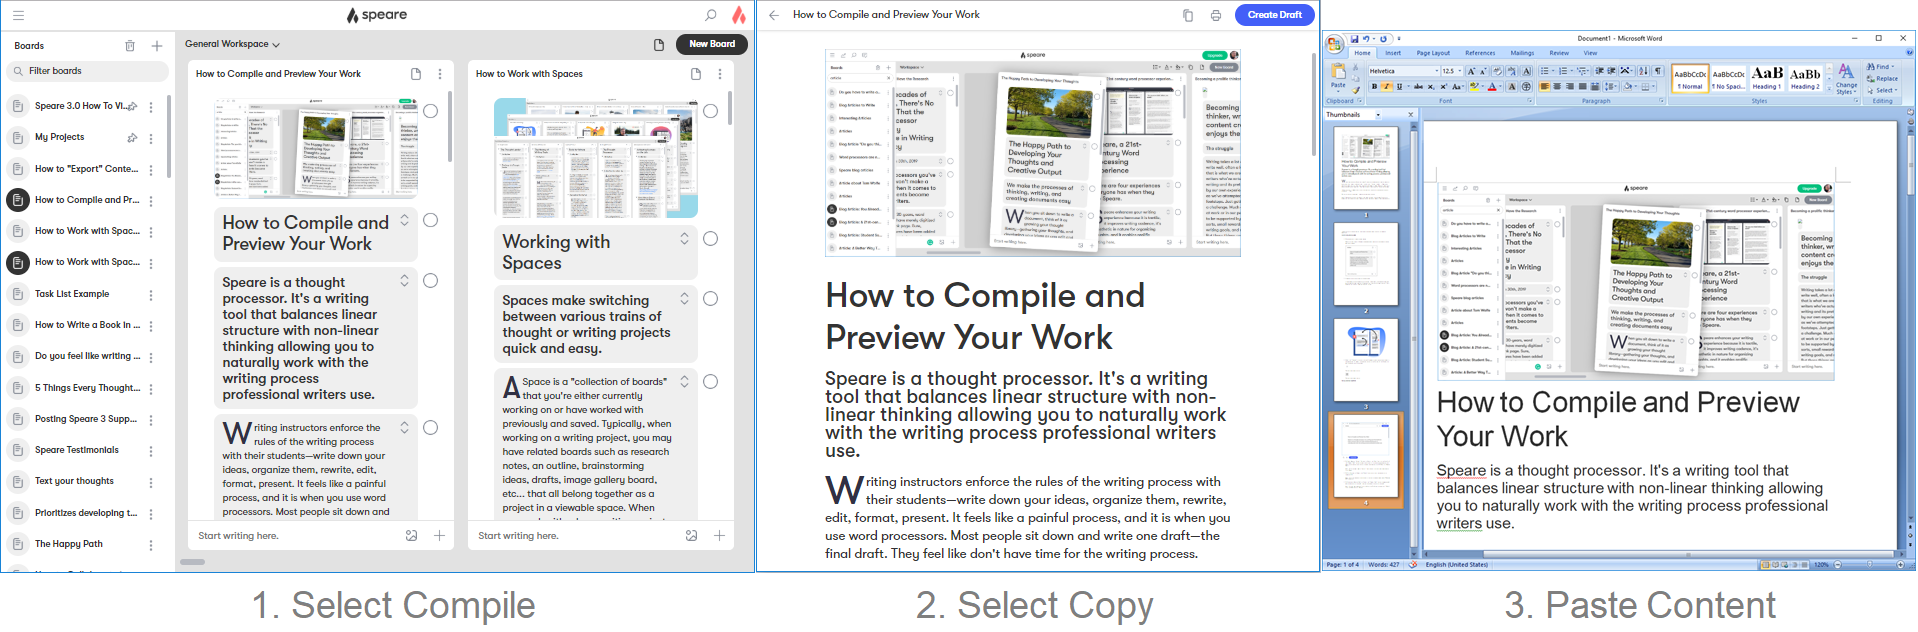Undo last action in Word
Viewport: 1918px width, 632px height.
(1366, 39)
